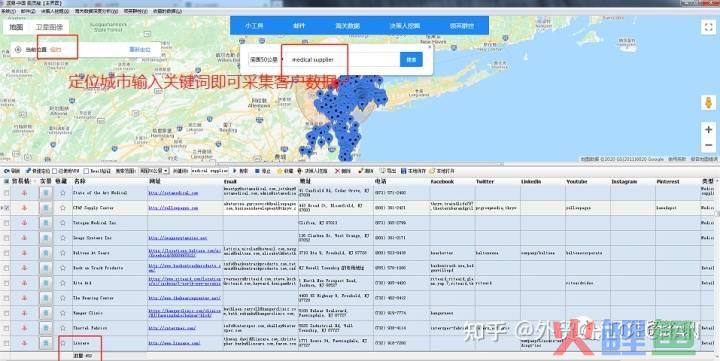Click the red X delete icon in toolbar

click(337, 171)
